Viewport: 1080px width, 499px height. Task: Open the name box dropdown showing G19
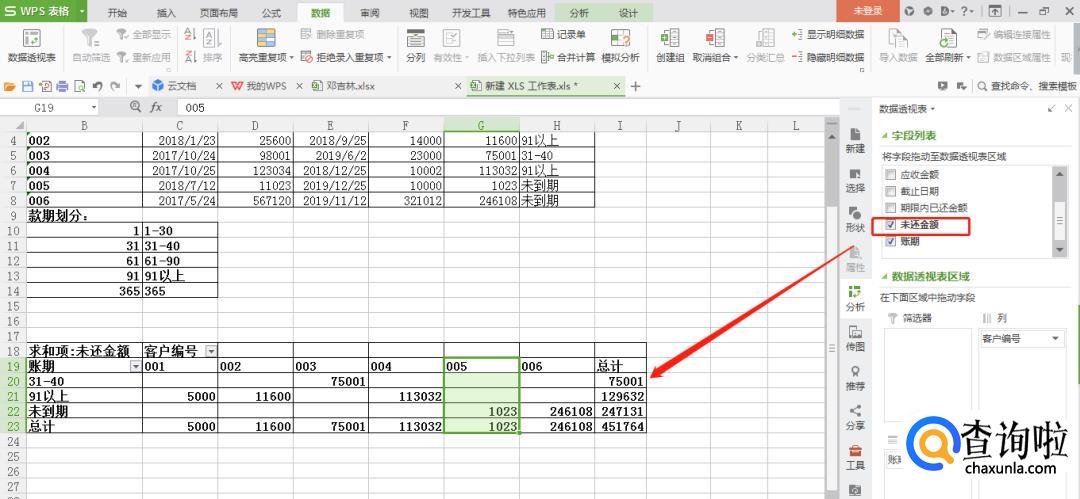point(94,108)
